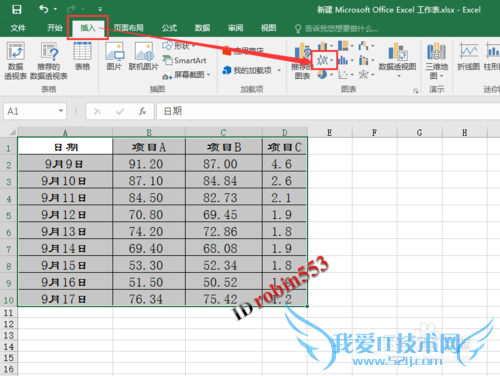Insert a line or area chart
The width and height of the screenshot is (500, 376).
coord(325,60)
